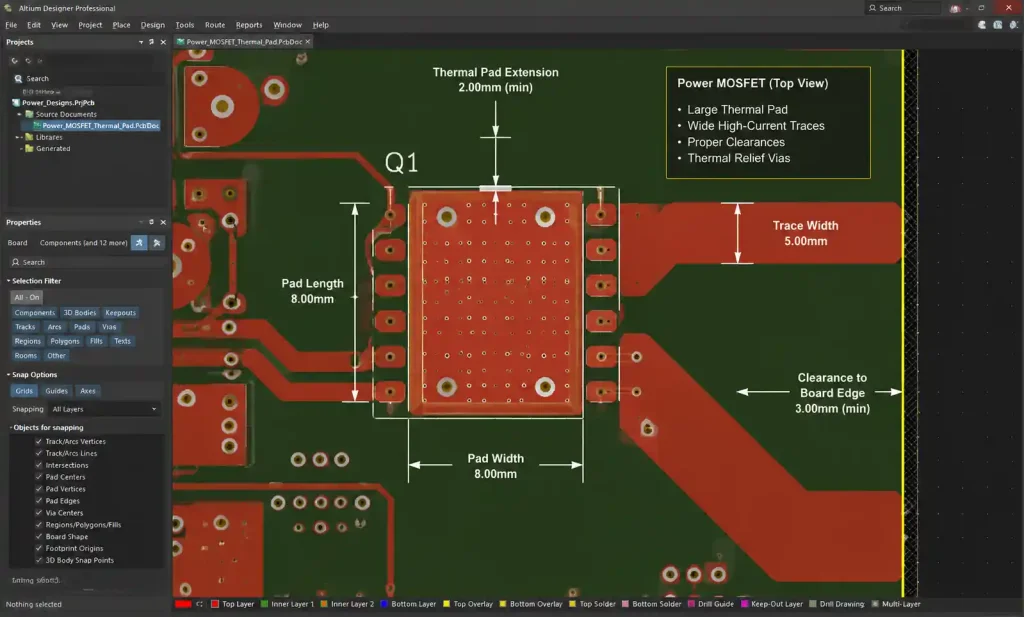The width and height of the screenshot is (1024, 617).
Task: Close the Projects panel
Action: 163,42
